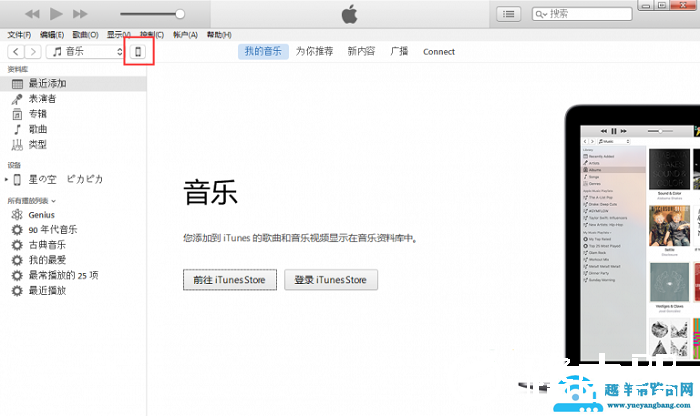
Task: Click the 歌曲 music note icon
Action: 17,129
